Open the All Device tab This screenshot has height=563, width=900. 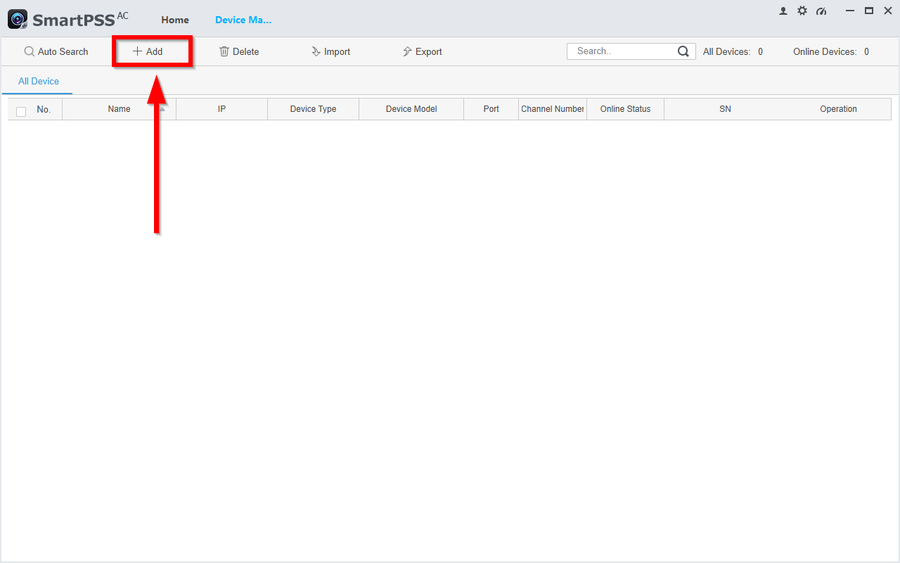coord(38,81)
